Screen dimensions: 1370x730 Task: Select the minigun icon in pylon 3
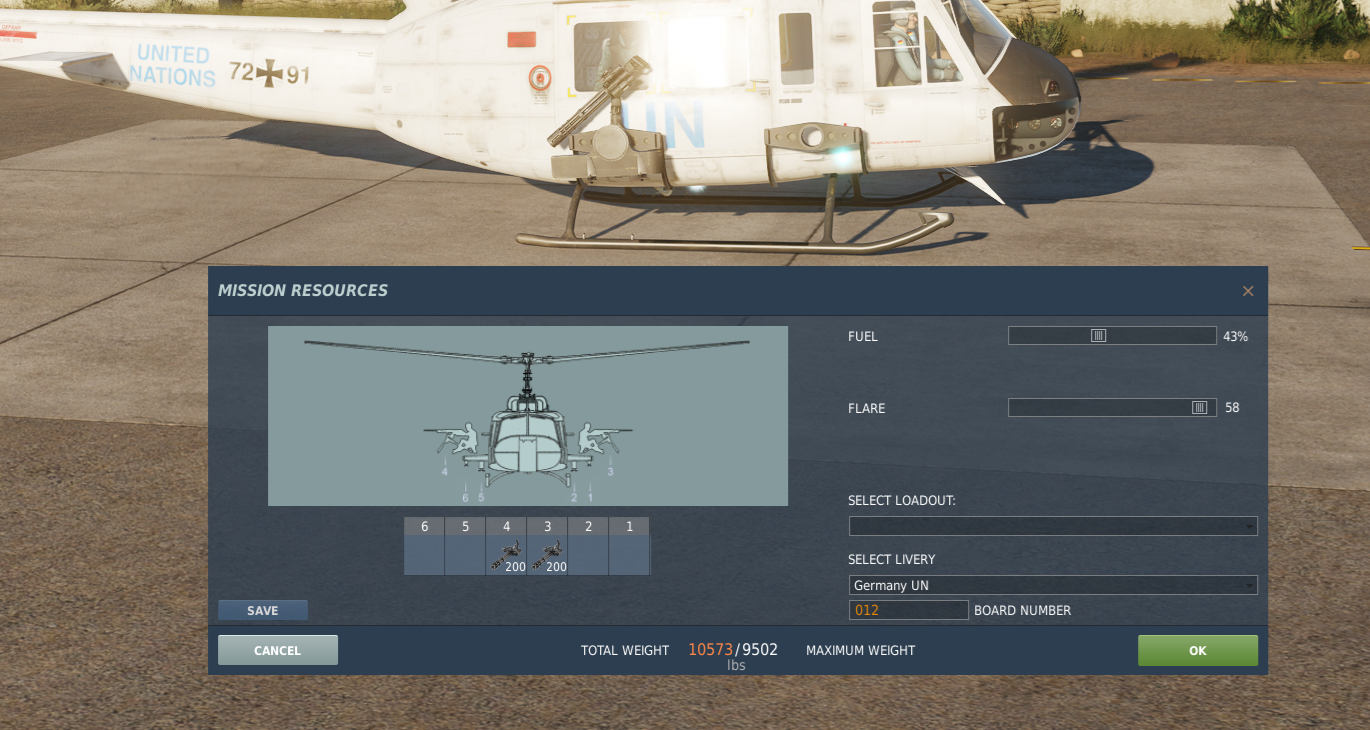click(548, 556)
